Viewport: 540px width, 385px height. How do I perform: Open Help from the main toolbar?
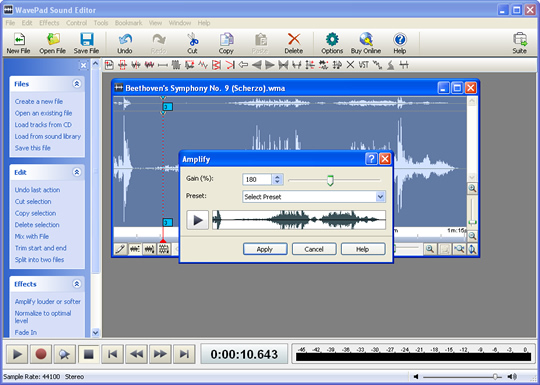(400, 43)
